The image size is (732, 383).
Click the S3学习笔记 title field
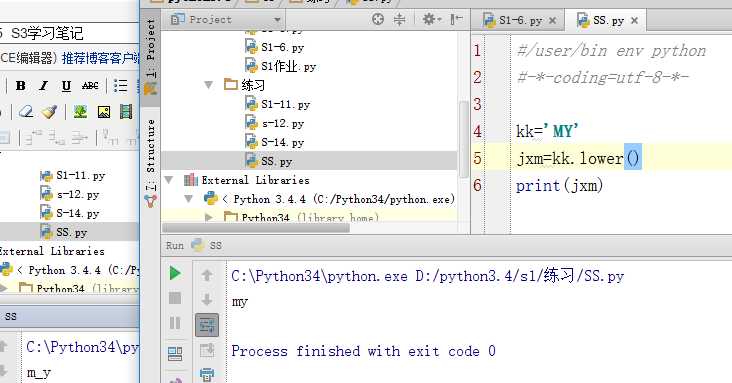(69, 33)
